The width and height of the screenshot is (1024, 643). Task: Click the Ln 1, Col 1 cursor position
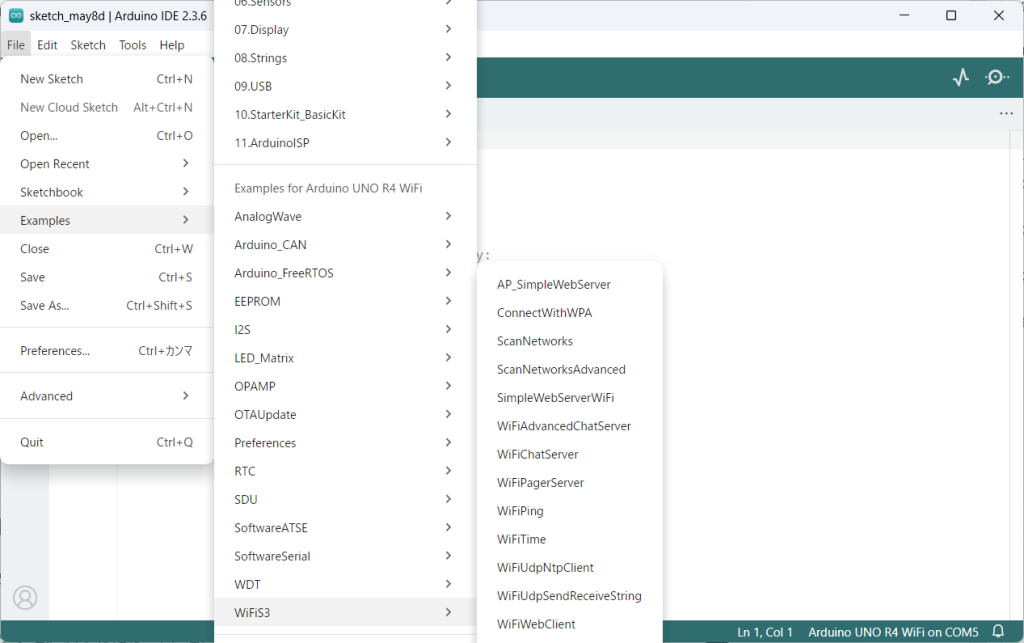(765, 632)
